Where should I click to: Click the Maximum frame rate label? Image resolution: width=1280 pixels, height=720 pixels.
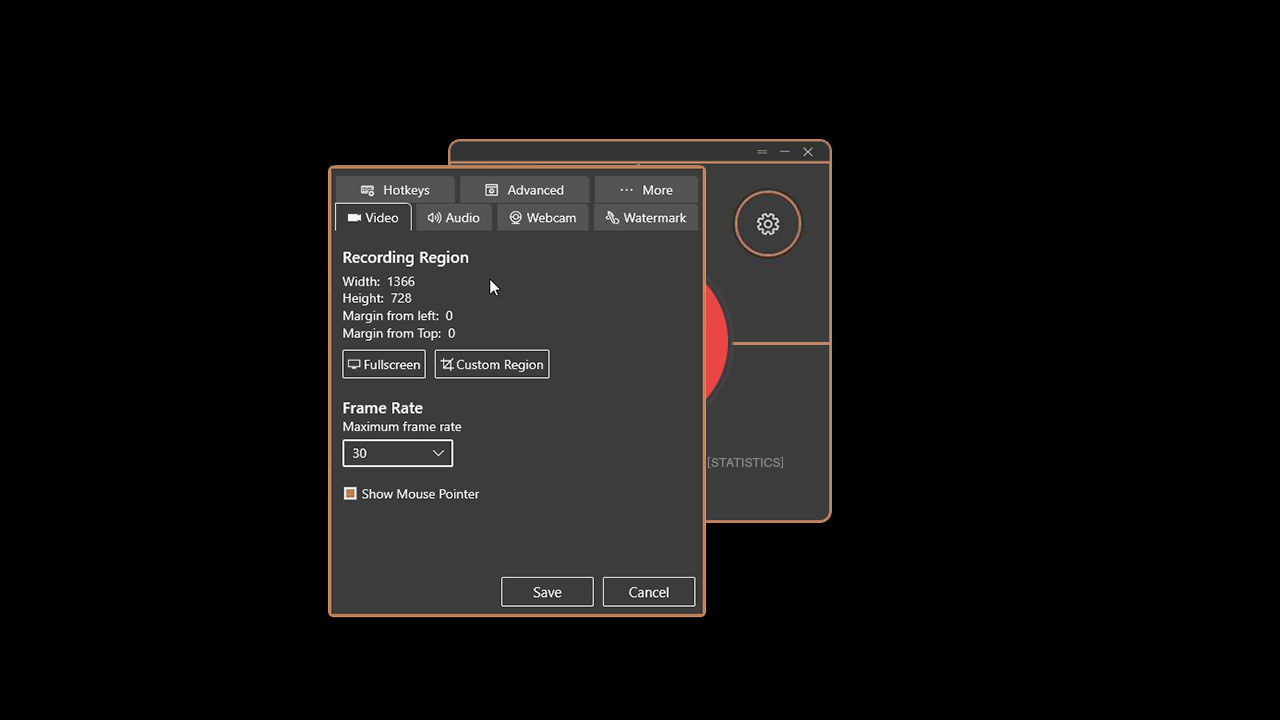(x=402, y=427)
